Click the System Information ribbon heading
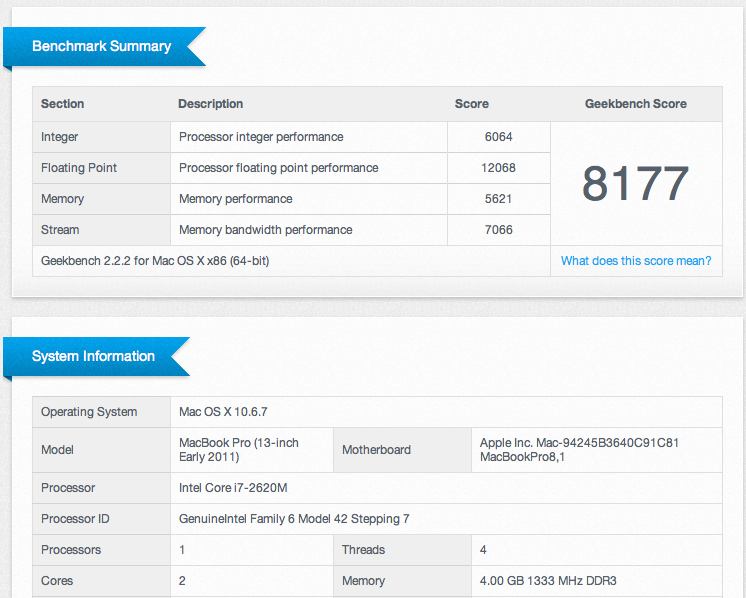The width and height of the screenshot is (746, 598). point(93,356)
